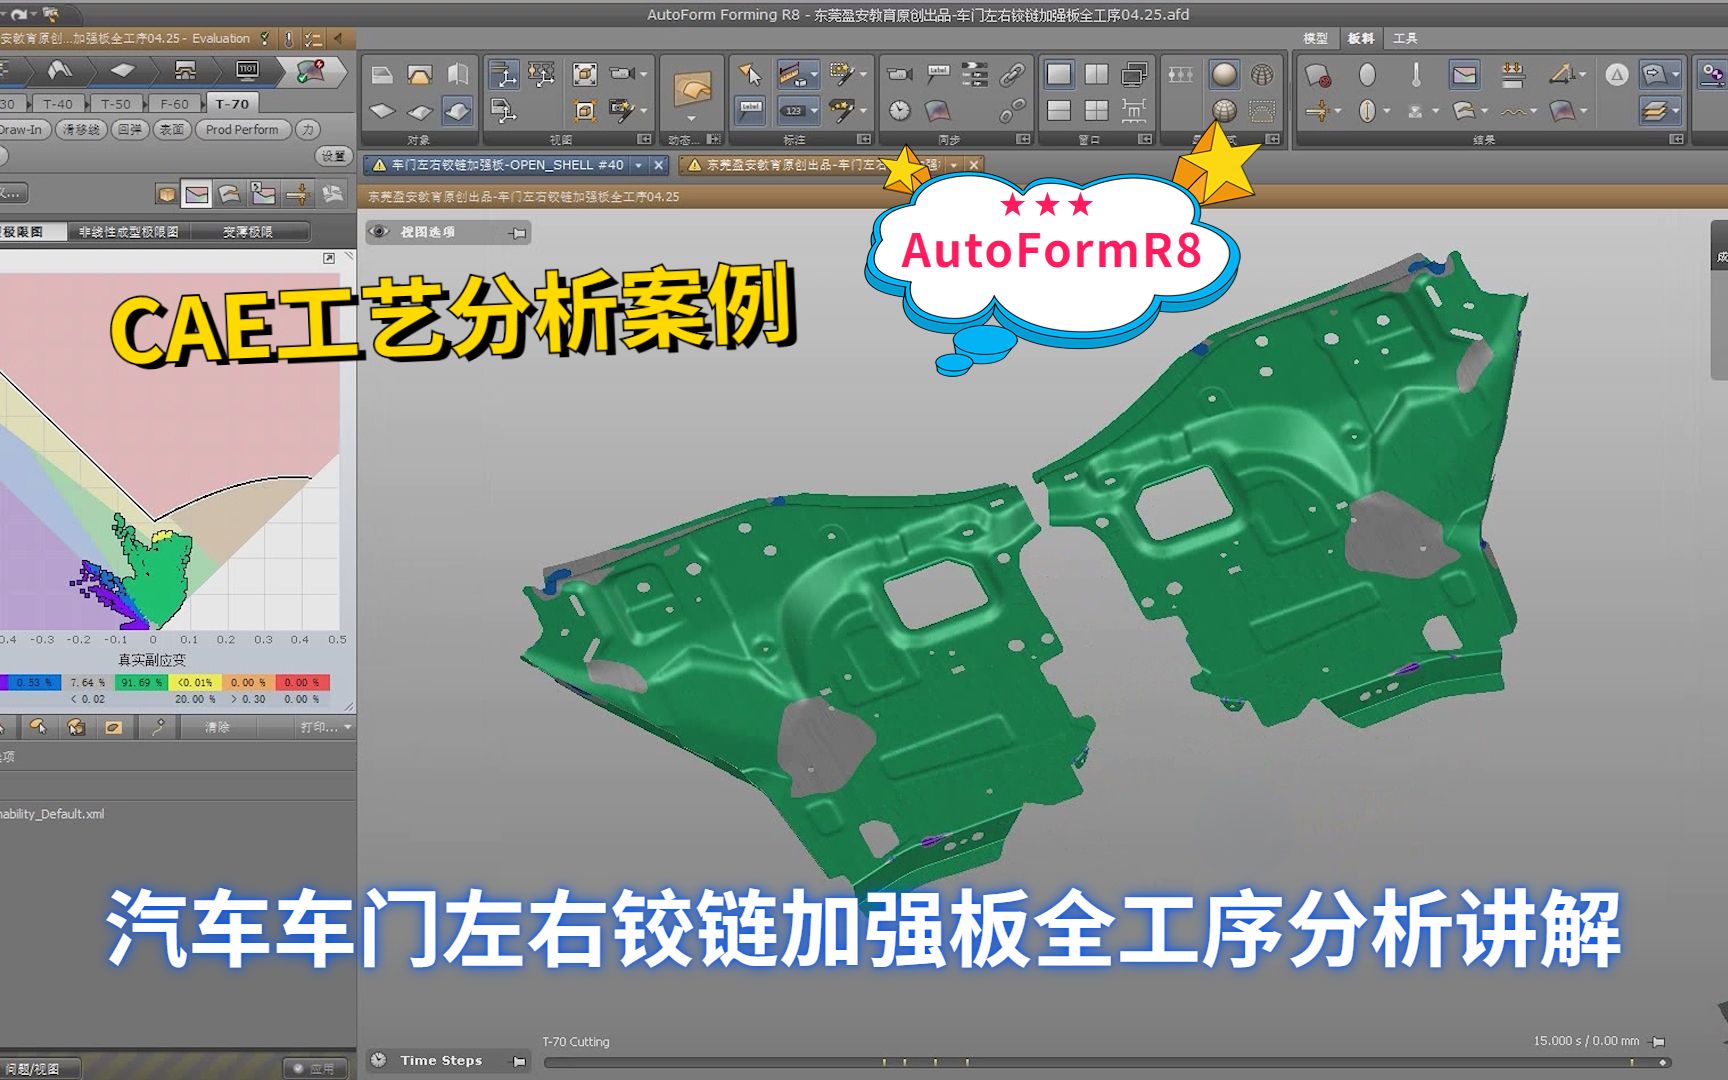This screenshot has height=1080, width=1728.
Task: Switch to the T-70 operation tab
Action: coord(232,104)
